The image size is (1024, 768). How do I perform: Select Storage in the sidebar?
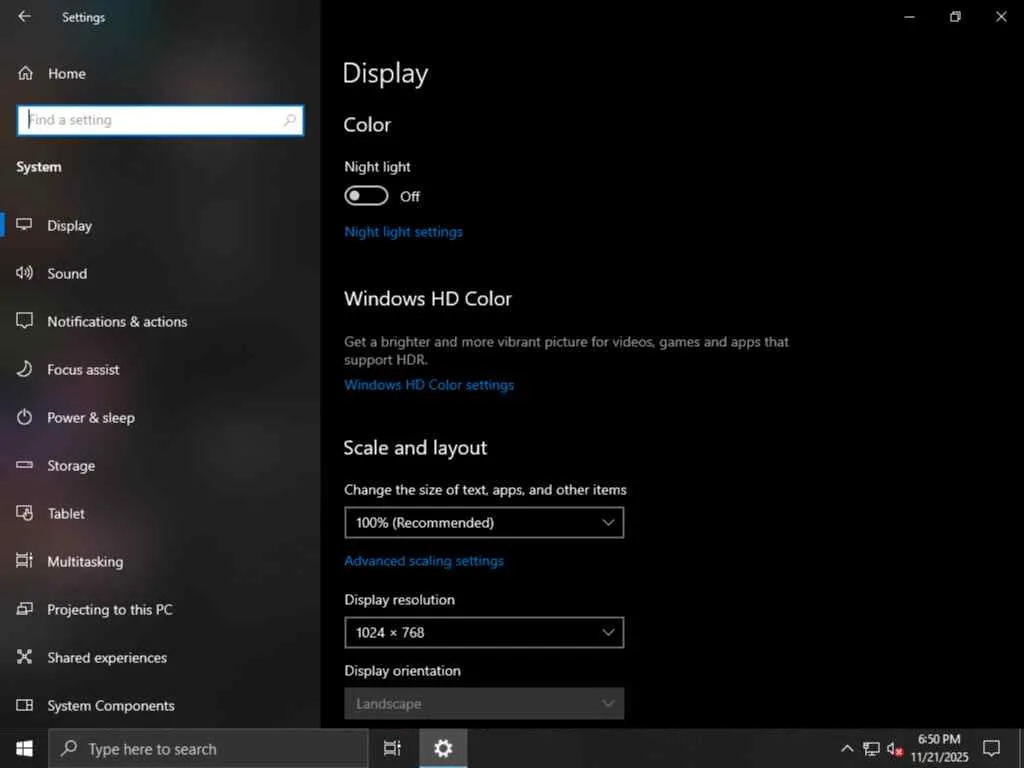[71, 466]
